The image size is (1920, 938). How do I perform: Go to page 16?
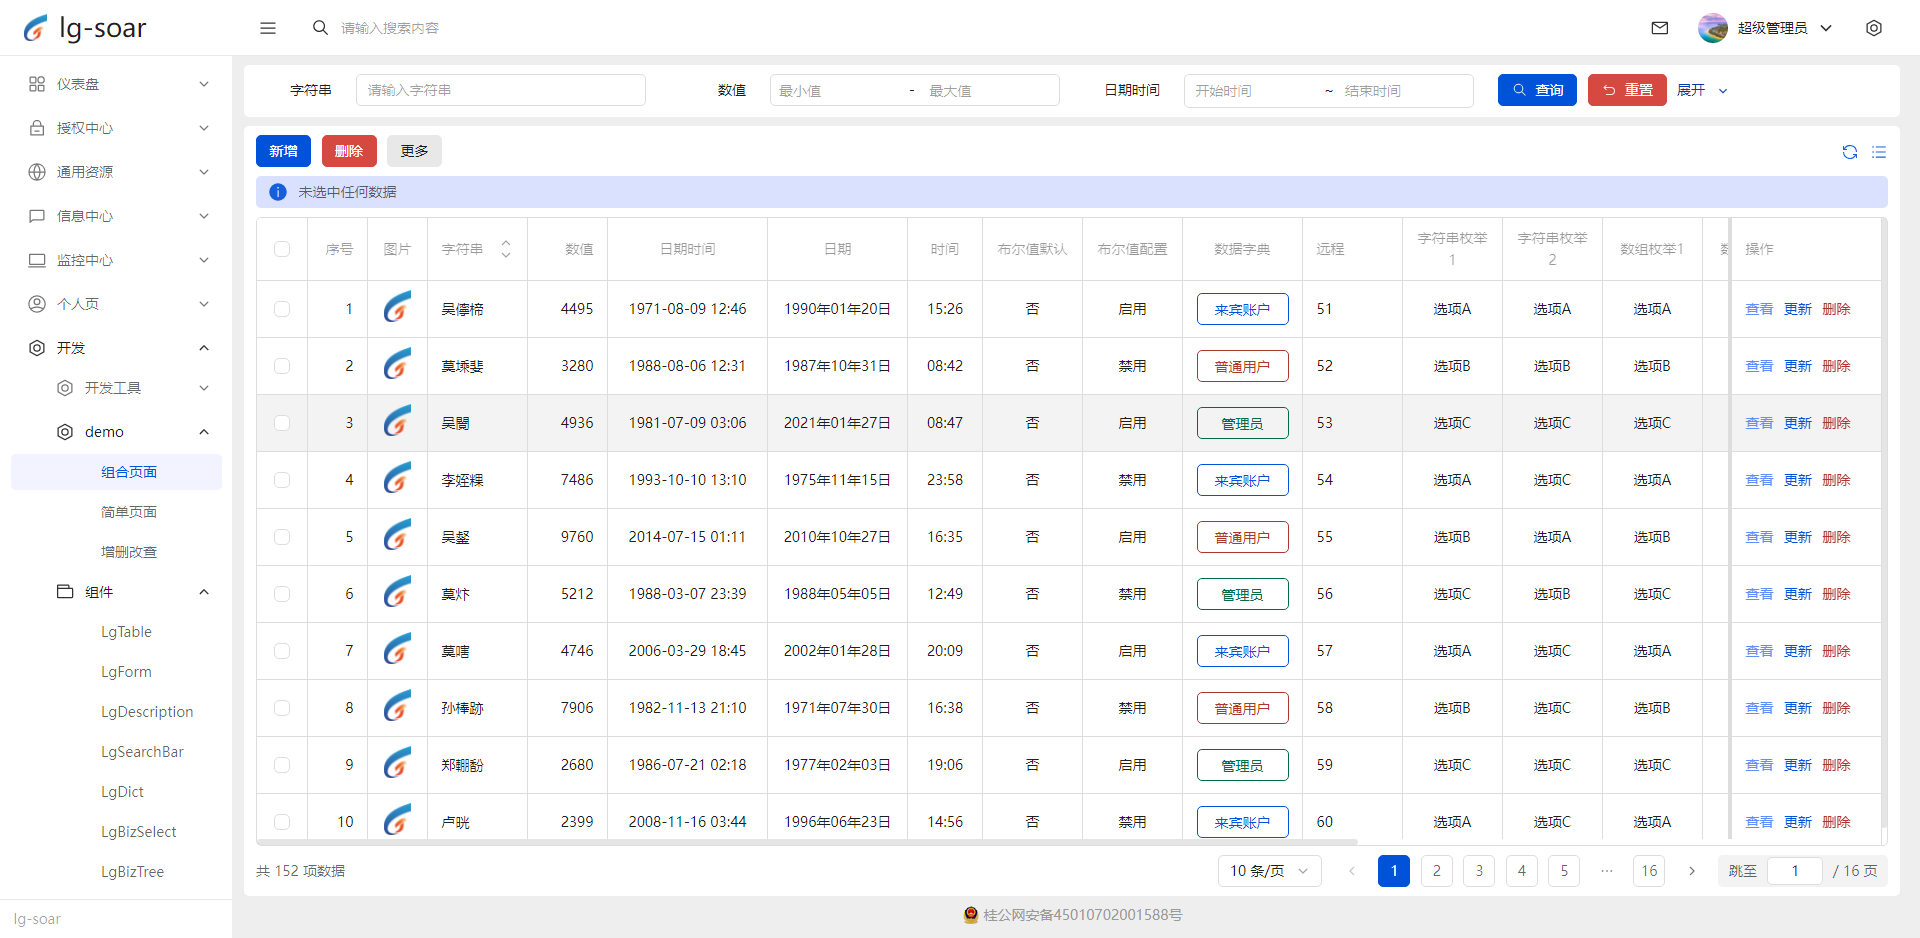pos(1649,871)
